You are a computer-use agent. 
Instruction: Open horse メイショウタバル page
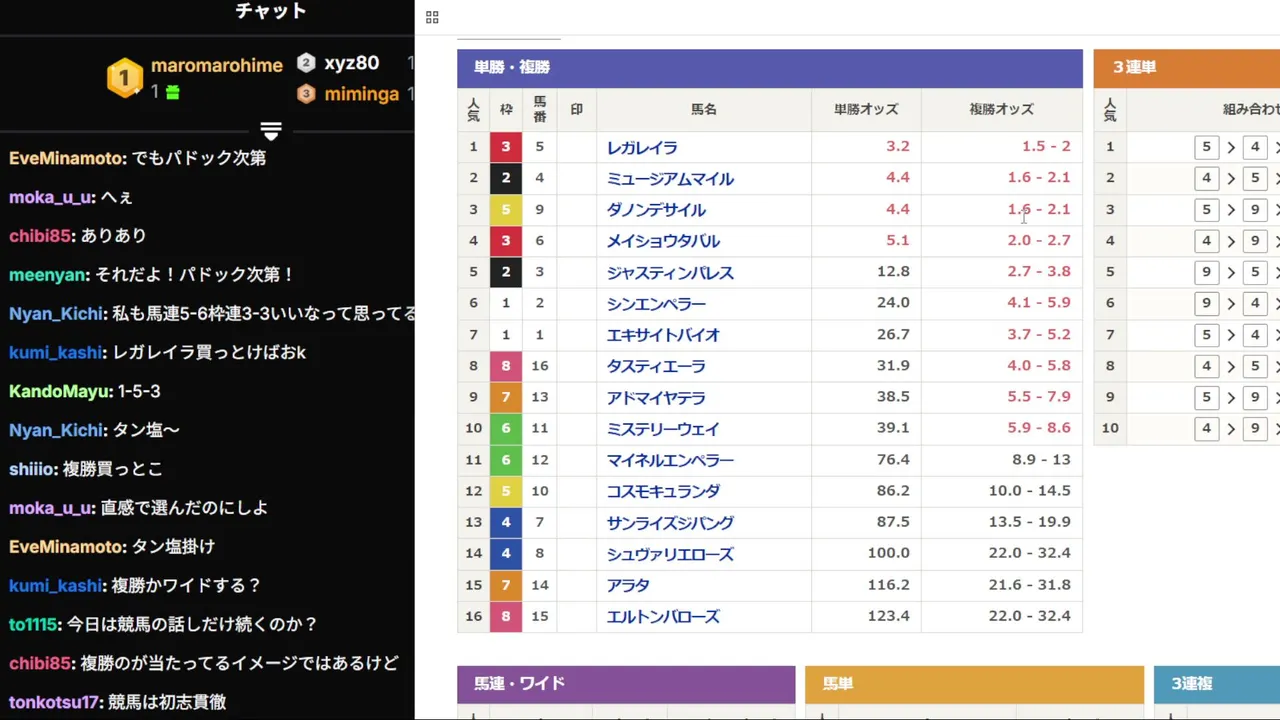click(663, 241)
